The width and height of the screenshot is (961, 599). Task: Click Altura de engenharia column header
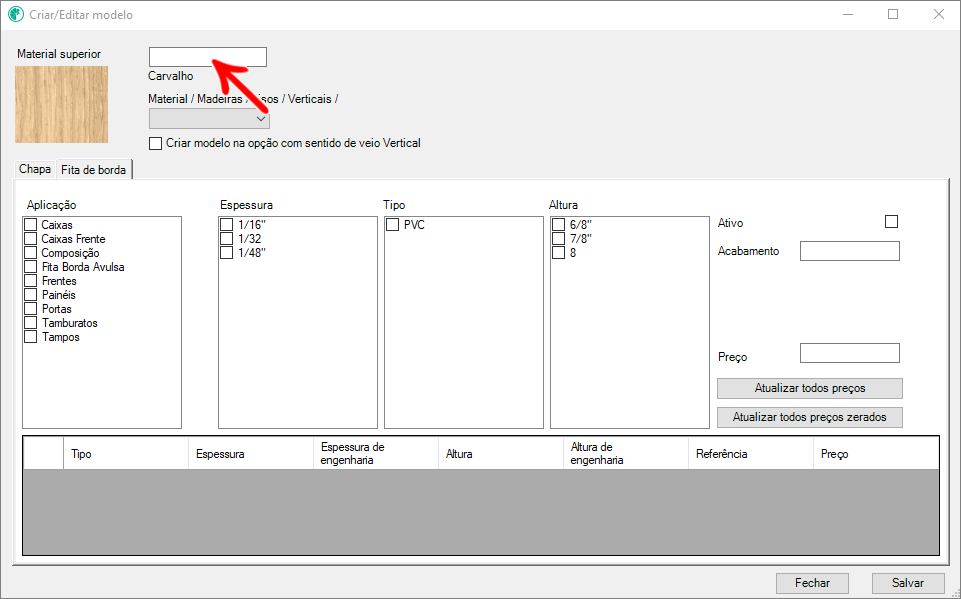(x=626, y=454)
